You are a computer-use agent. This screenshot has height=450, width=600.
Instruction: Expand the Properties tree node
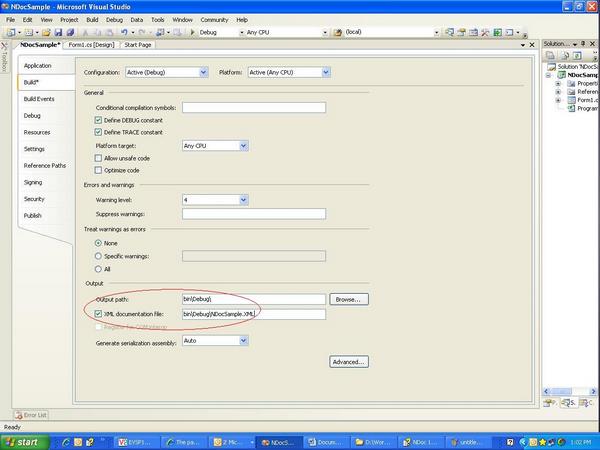[558, 83]
